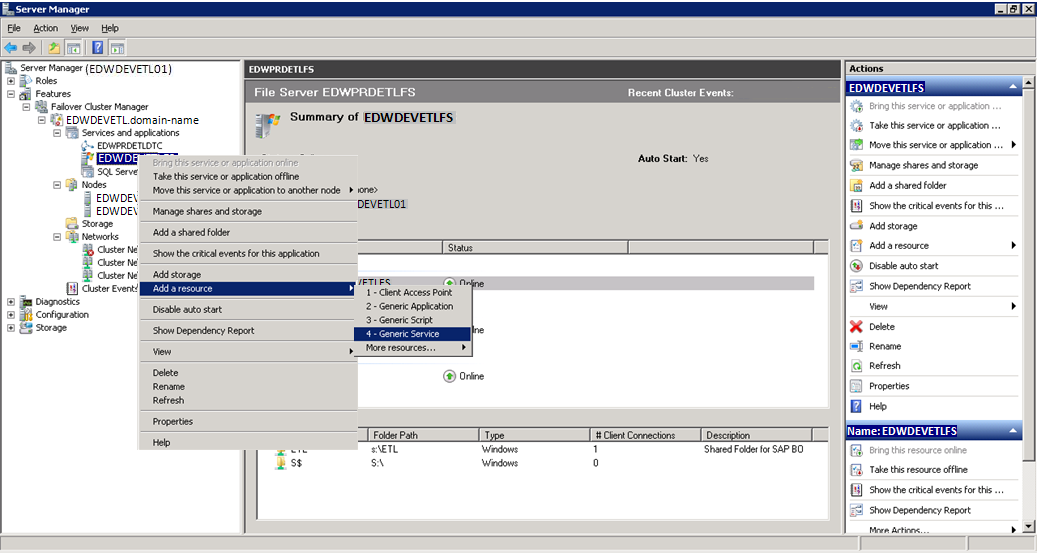The height and width of the screenshot is (553, 1037).
Task: Click the Refresh icon in Actions pane
Action: 856,366
